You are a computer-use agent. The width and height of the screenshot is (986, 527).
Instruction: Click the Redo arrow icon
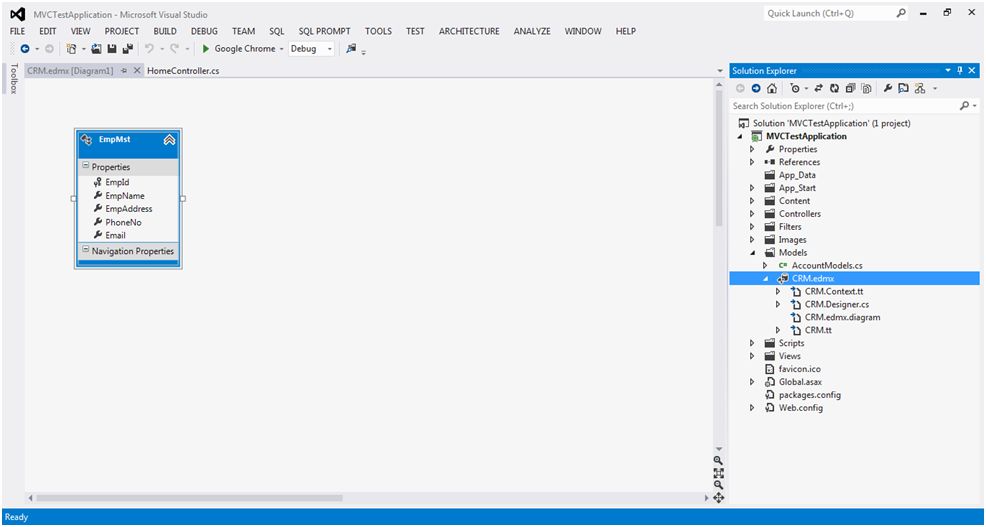coord(175,48)
